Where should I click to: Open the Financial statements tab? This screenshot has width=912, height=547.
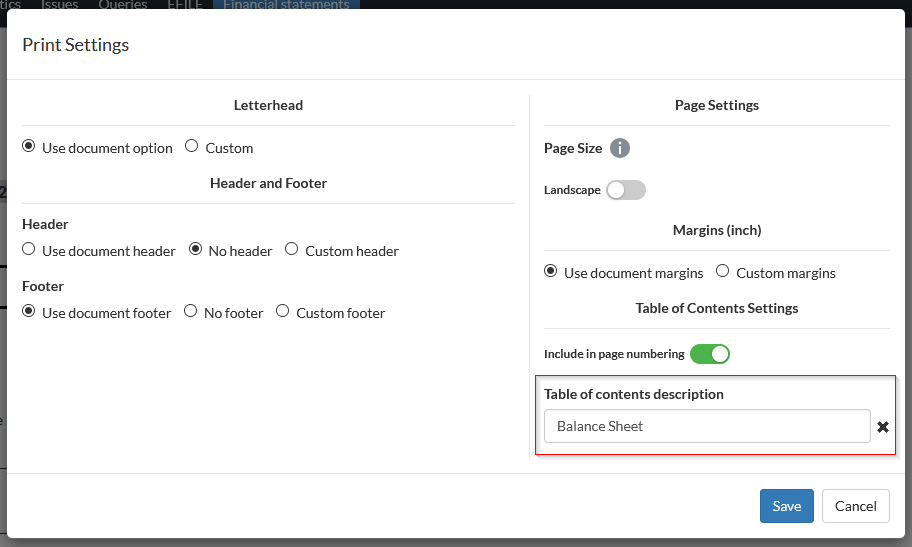(x=286, y=5)
